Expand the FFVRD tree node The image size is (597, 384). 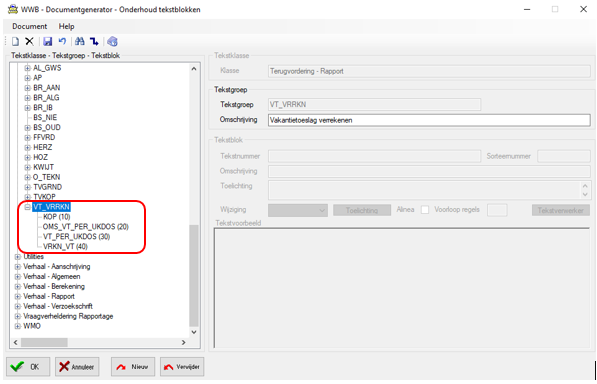click(x=27, y=137)
